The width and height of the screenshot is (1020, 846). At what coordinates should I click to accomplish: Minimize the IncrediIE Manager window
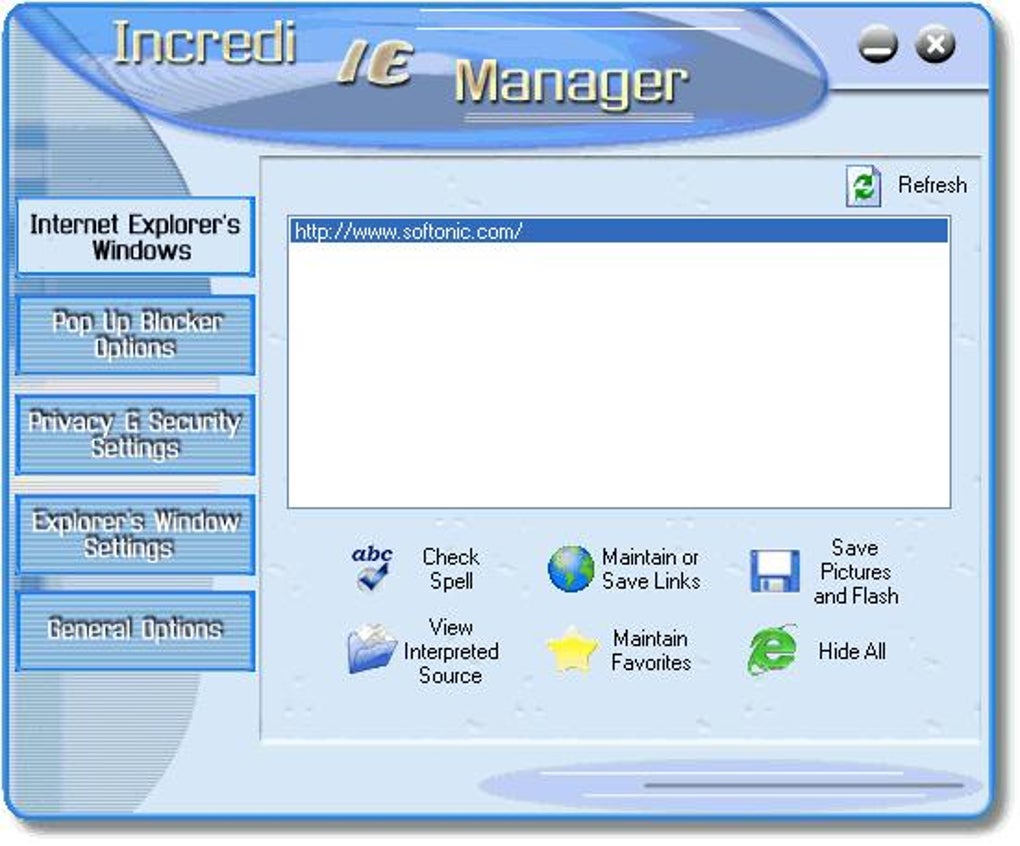click(878, 45)
